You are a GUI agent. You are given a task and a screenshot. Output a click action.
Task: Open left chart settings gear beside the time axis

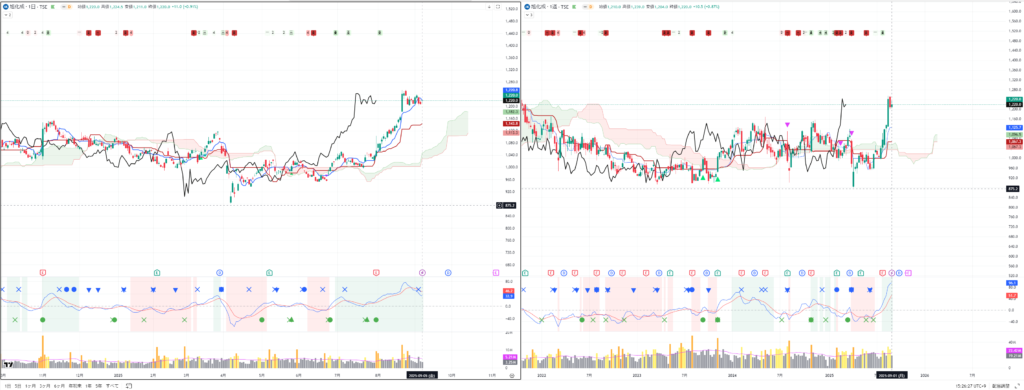(513, 375)
